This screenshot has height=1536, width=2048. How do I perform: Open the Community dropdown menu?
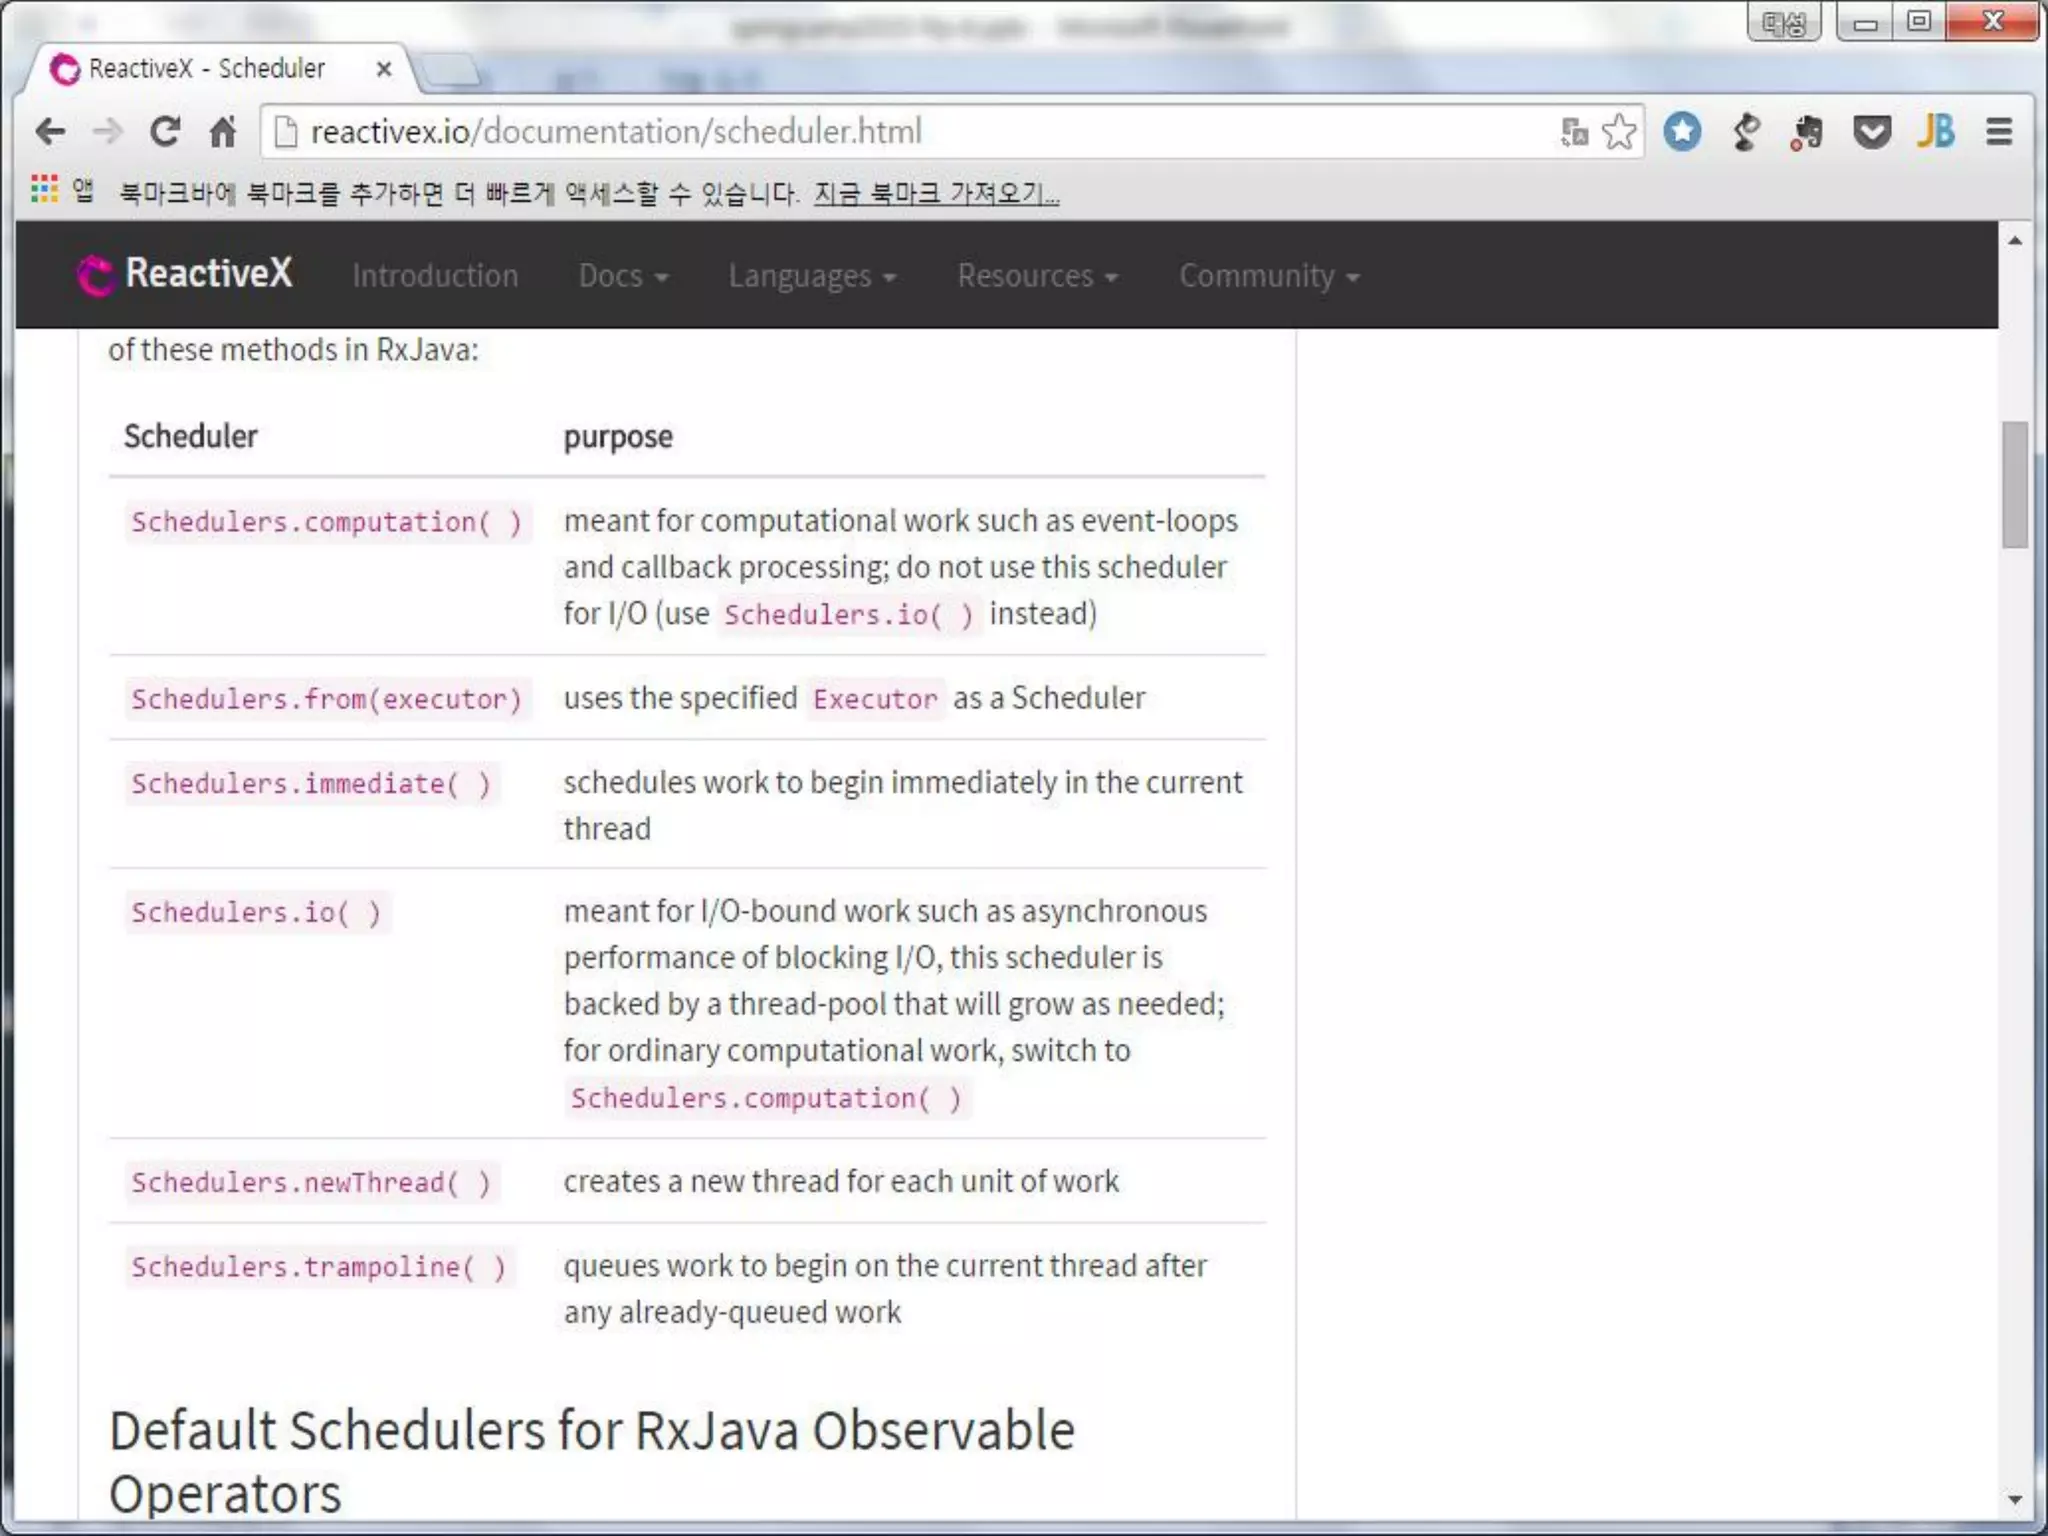click(1268, 276)
